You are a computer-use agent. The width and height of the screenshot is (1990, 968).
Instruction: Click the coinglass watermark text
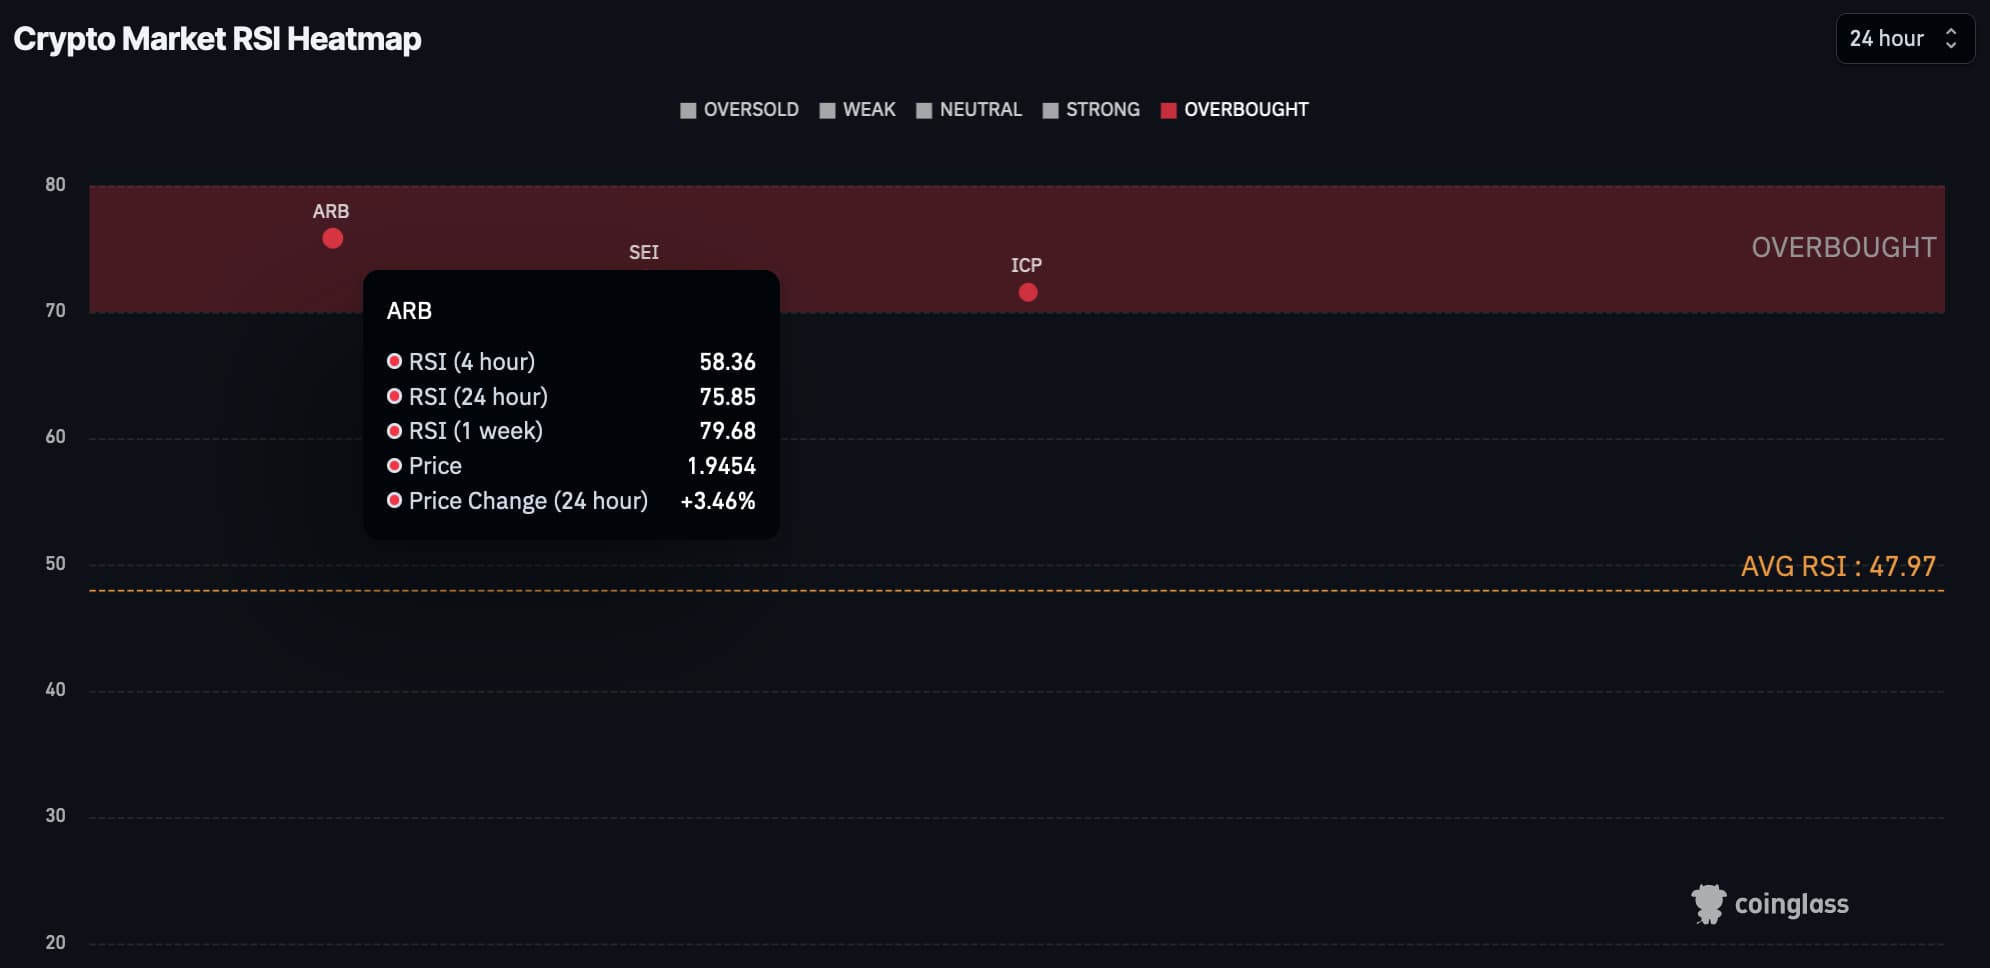[x=1791, y=904]
